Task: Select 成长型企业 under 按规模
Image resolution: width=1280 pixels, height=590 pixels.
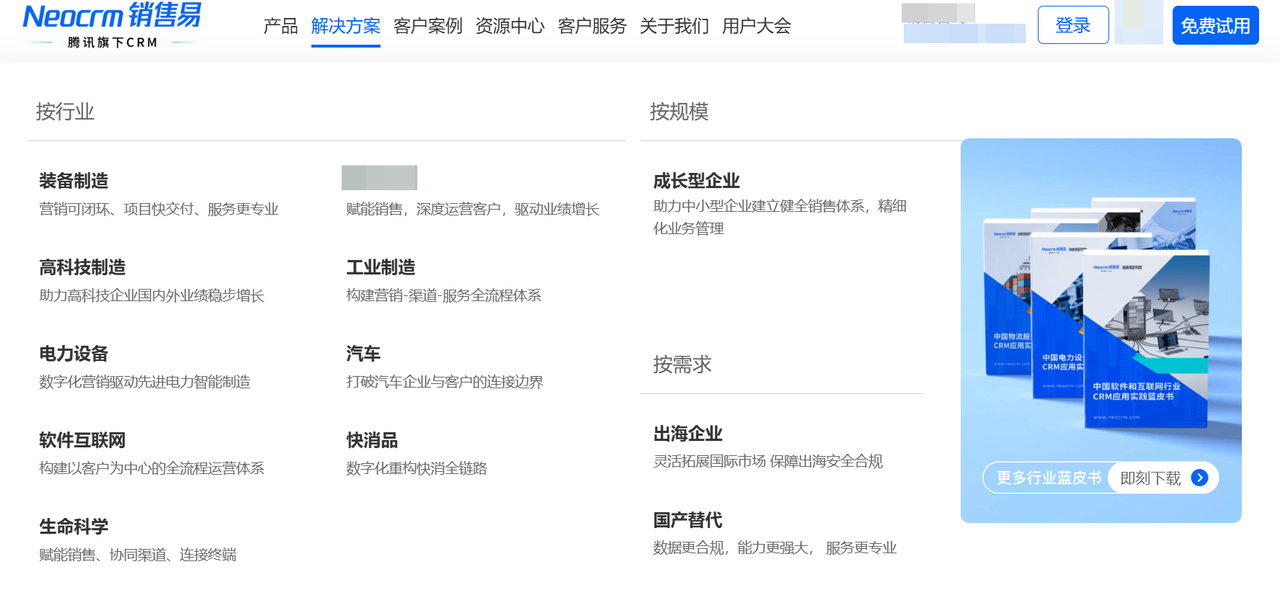Action: point(697,181)
